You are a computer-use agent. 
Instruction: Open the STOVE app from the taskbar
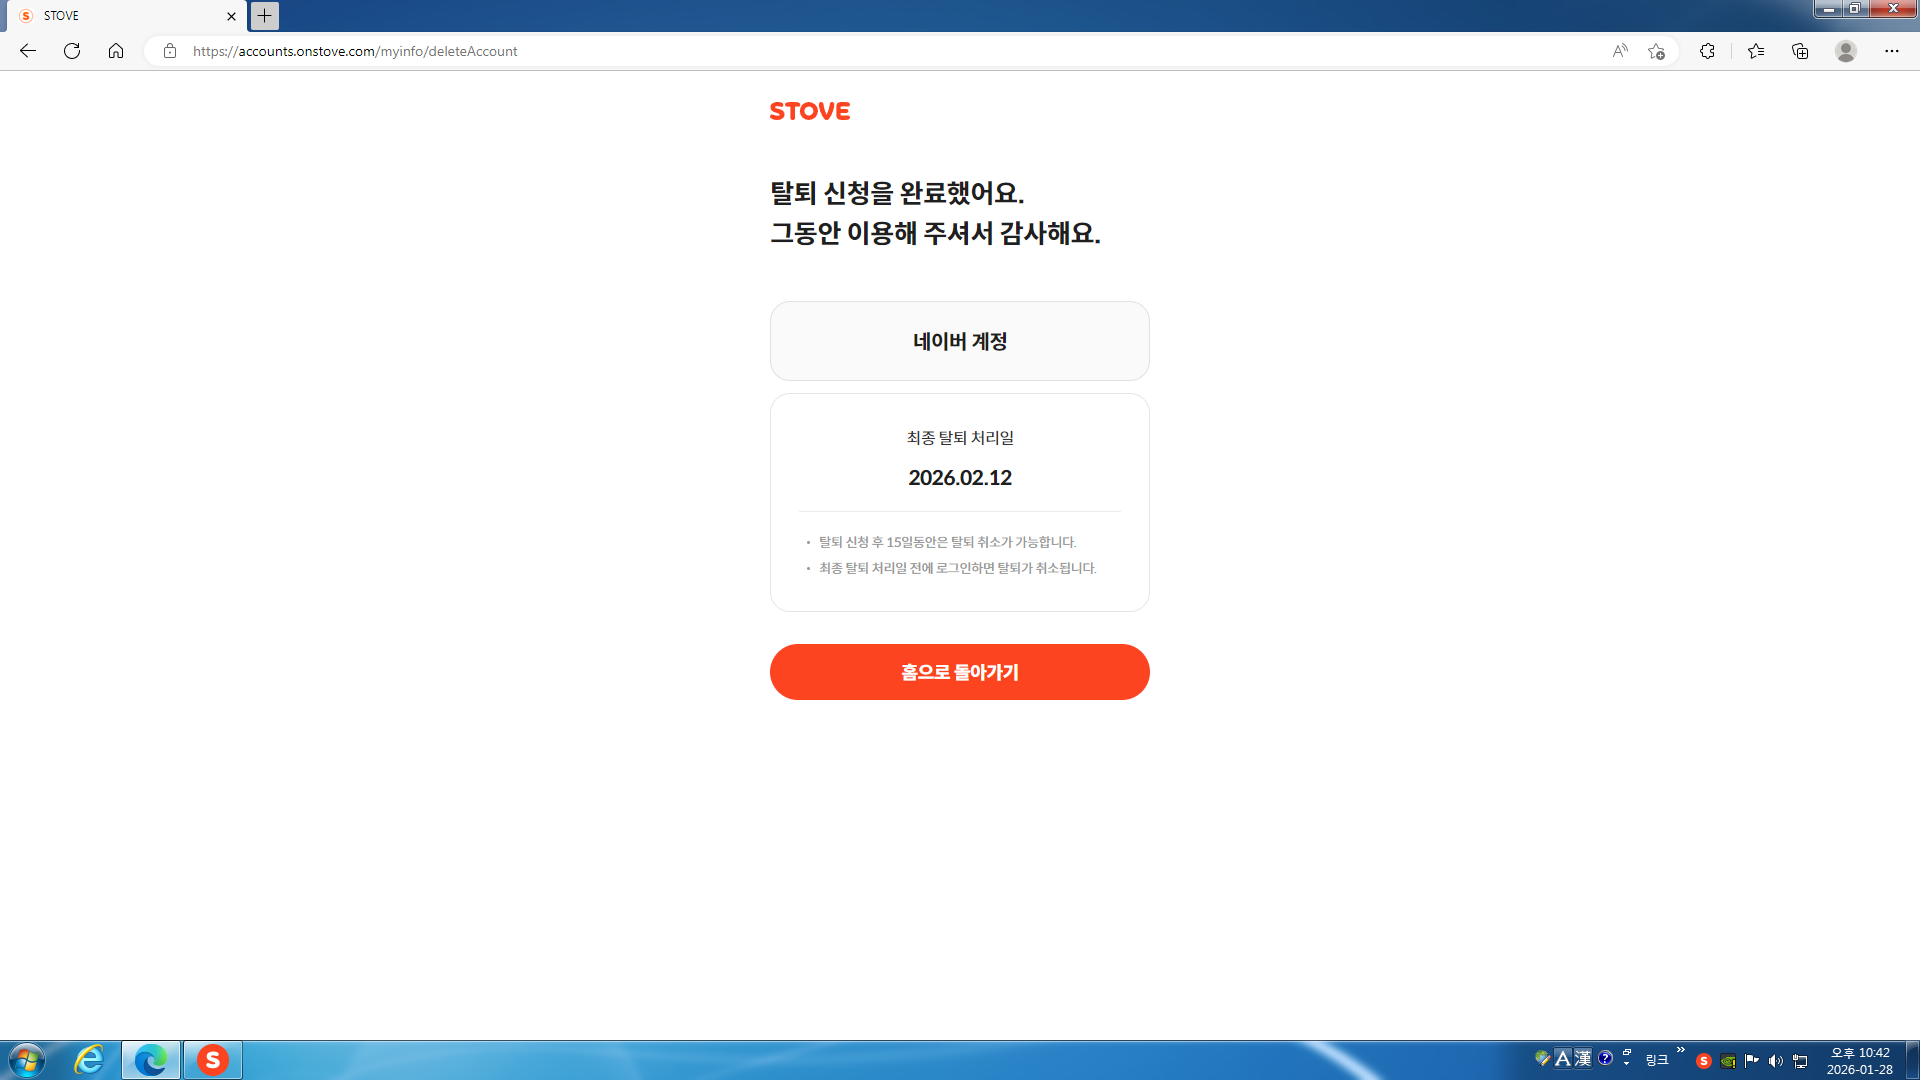point(212,1060)
